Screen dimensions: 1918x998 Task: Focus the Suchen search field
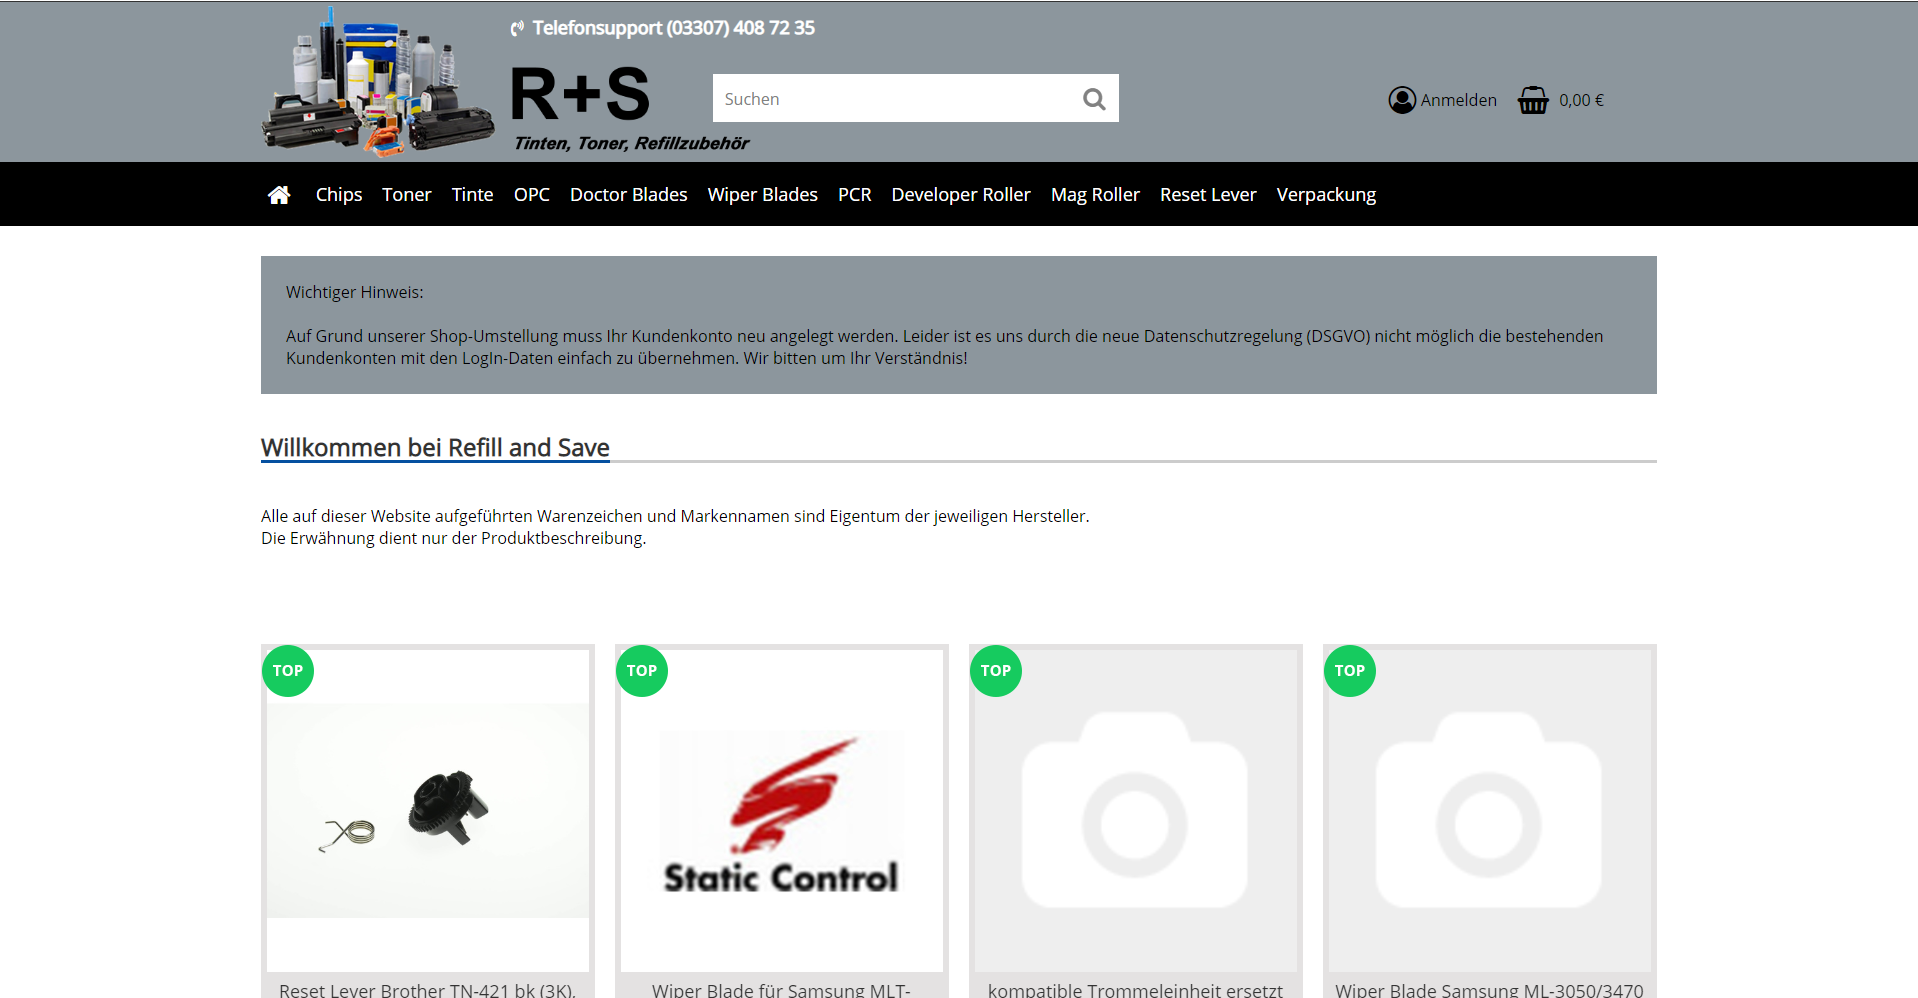895,99
